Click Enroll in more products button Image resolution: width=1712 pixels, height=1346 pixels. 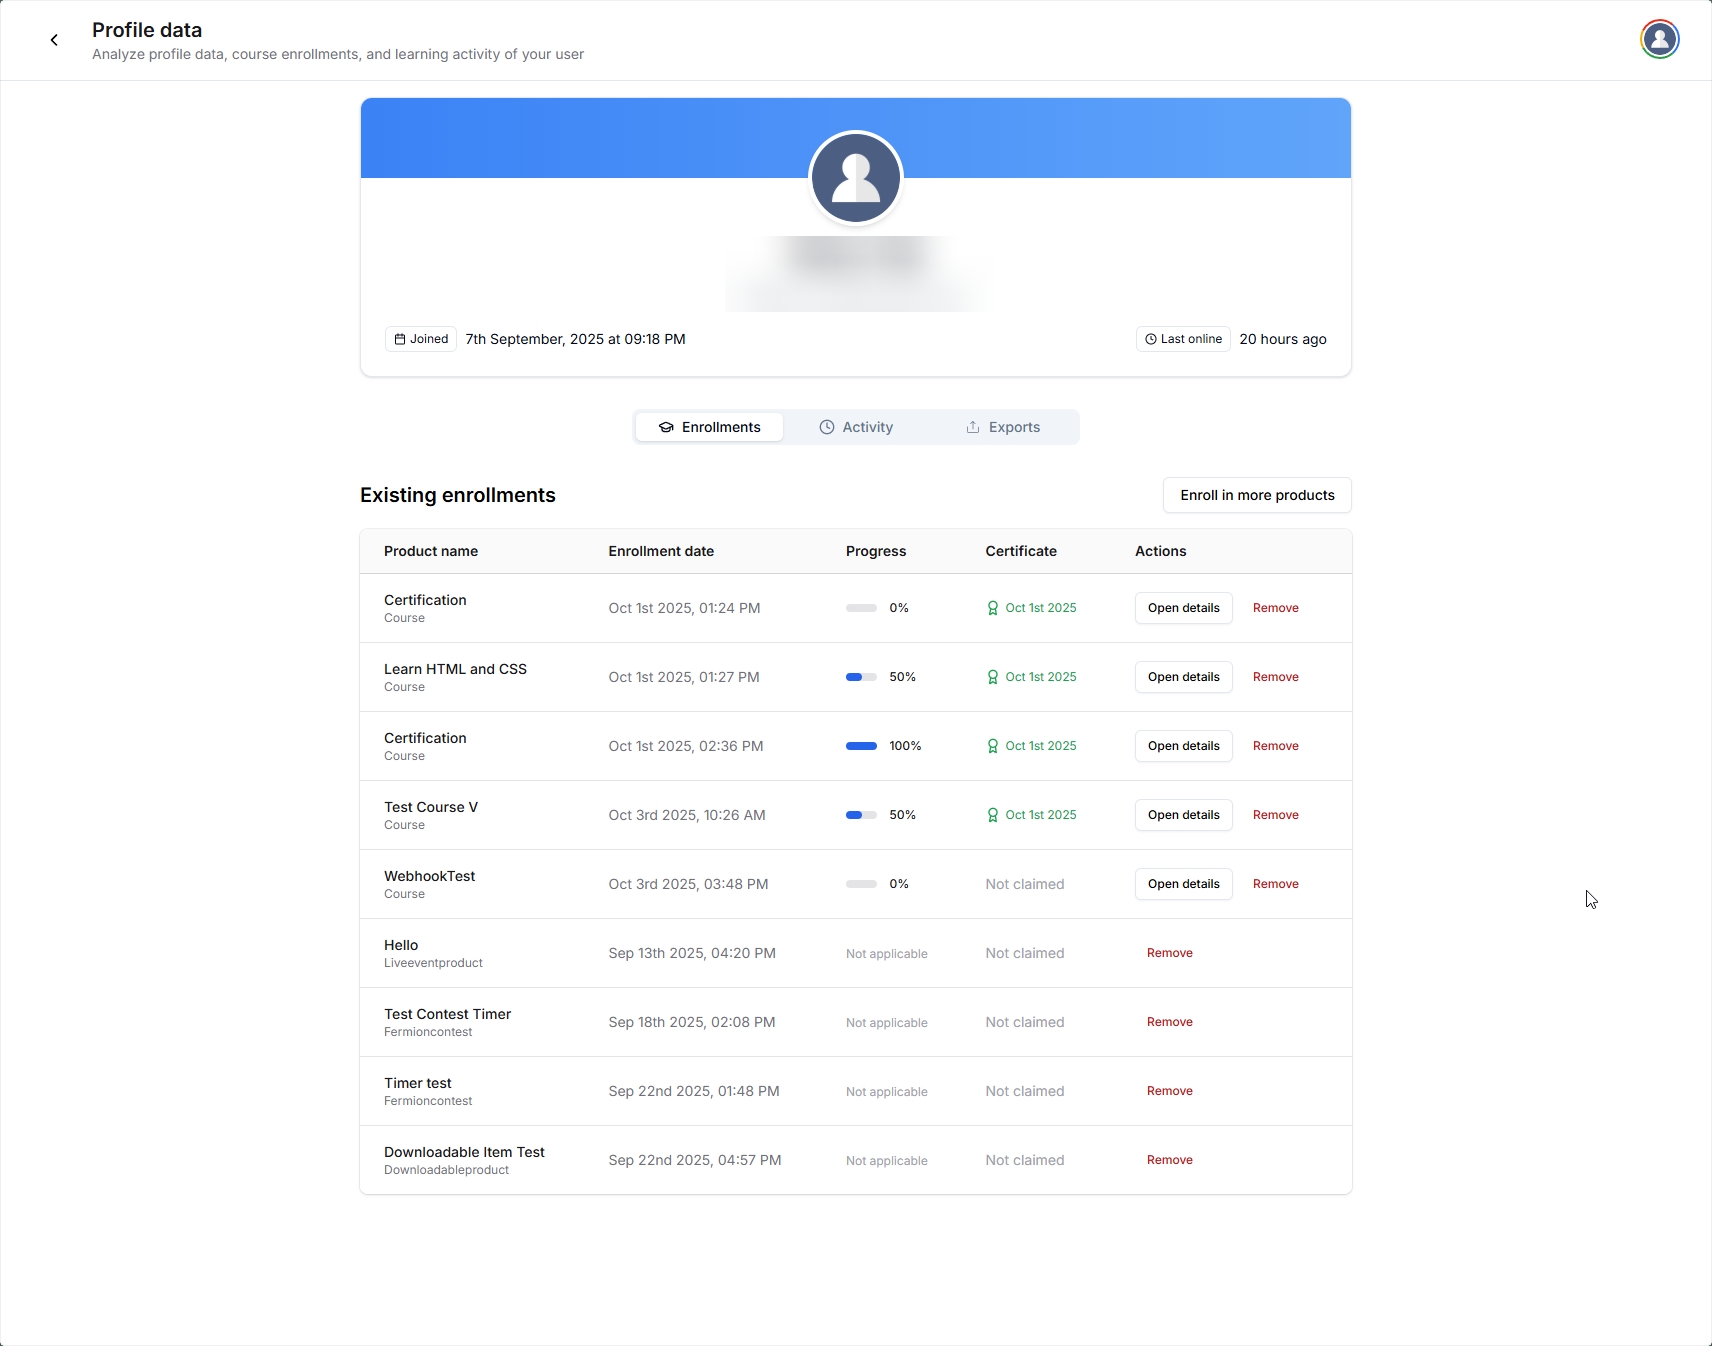pos(1256,495)
